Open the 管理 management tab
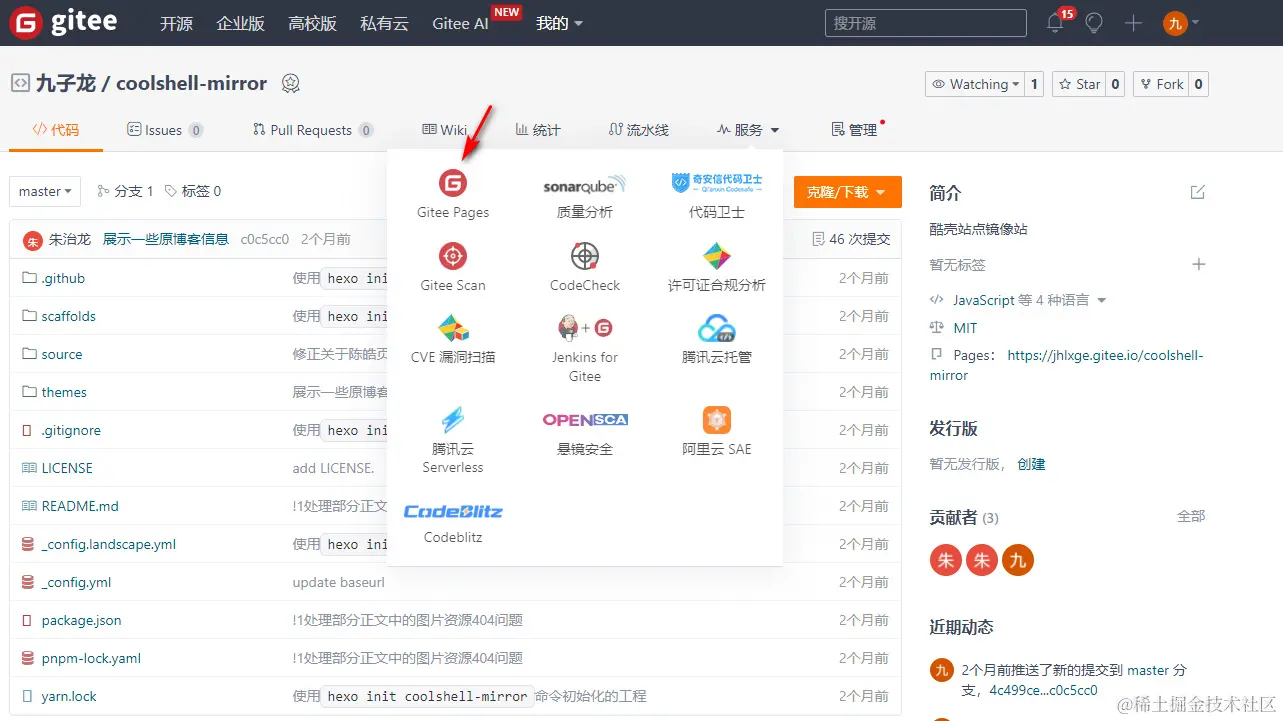The height and width of the screenshot is (721, 1283). [x=855, y=130]
